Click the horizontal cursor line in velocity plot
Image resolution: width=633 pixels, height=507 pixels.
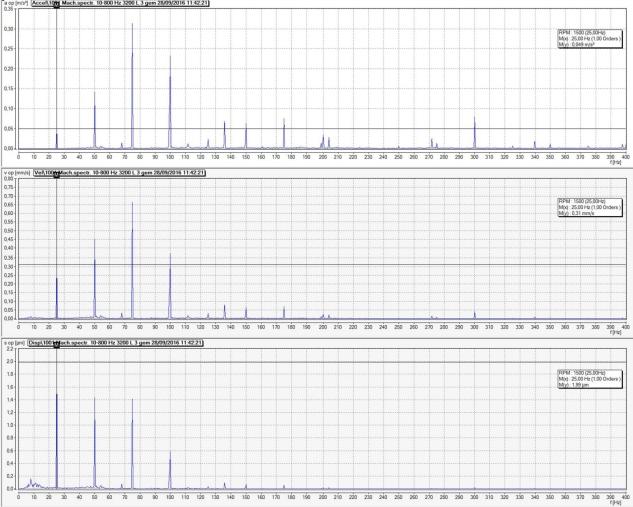pyautogui.click(x=322, y=265)
